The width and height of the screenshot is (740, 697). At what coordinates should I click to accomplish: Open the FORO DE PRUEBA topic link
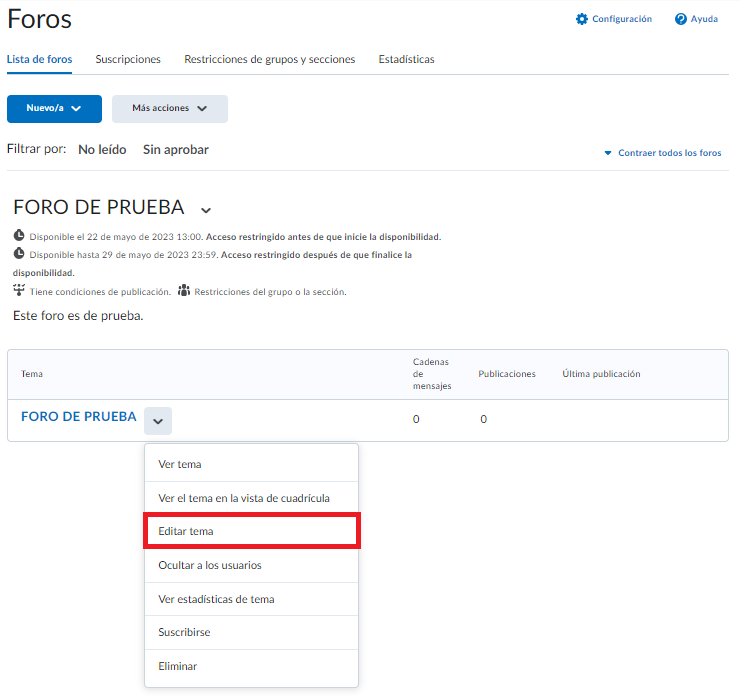tap(78, 417)
